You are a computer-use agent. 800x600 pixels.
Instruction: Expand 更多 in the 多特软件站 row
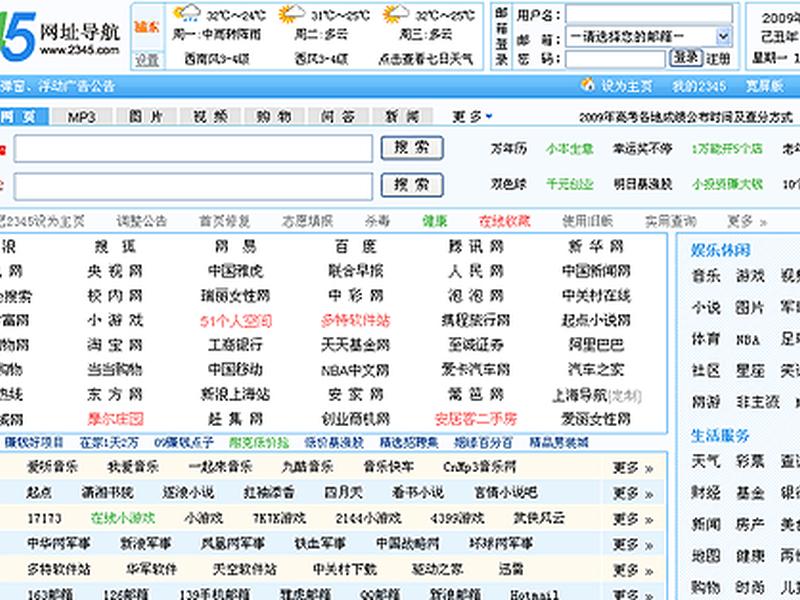(633, 569)
